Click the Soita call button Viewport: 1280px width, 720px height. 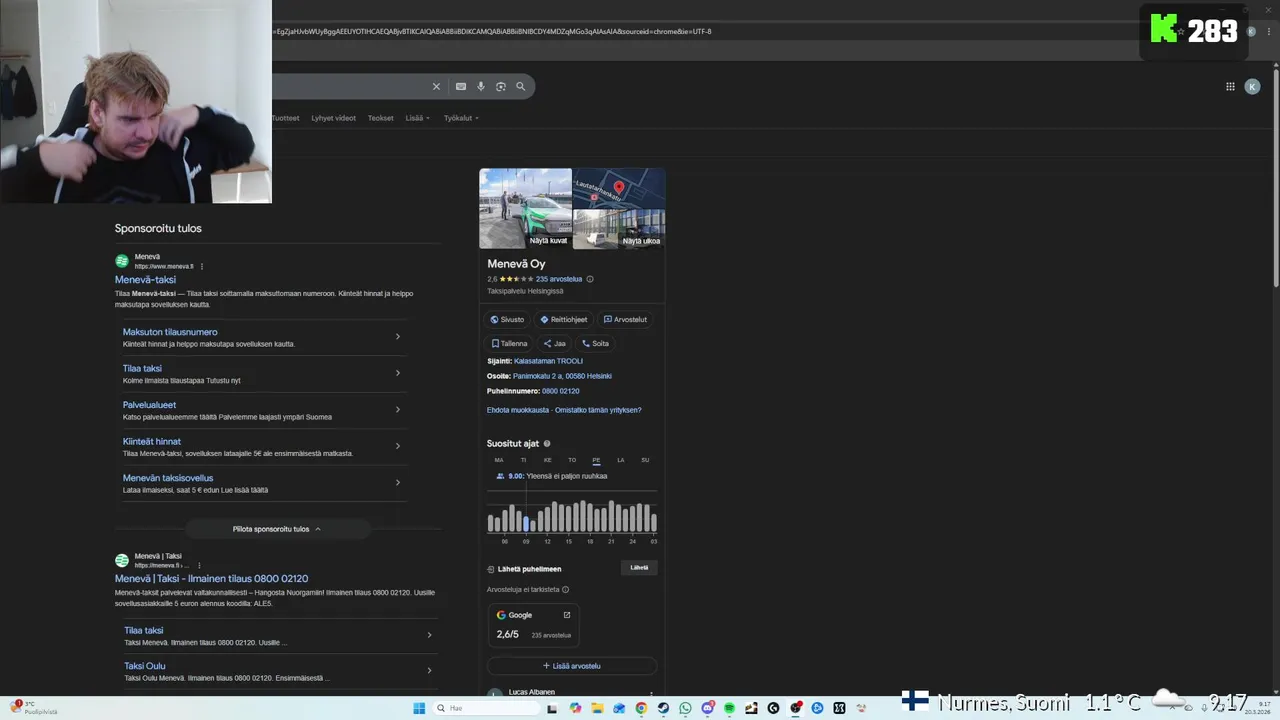596,343
